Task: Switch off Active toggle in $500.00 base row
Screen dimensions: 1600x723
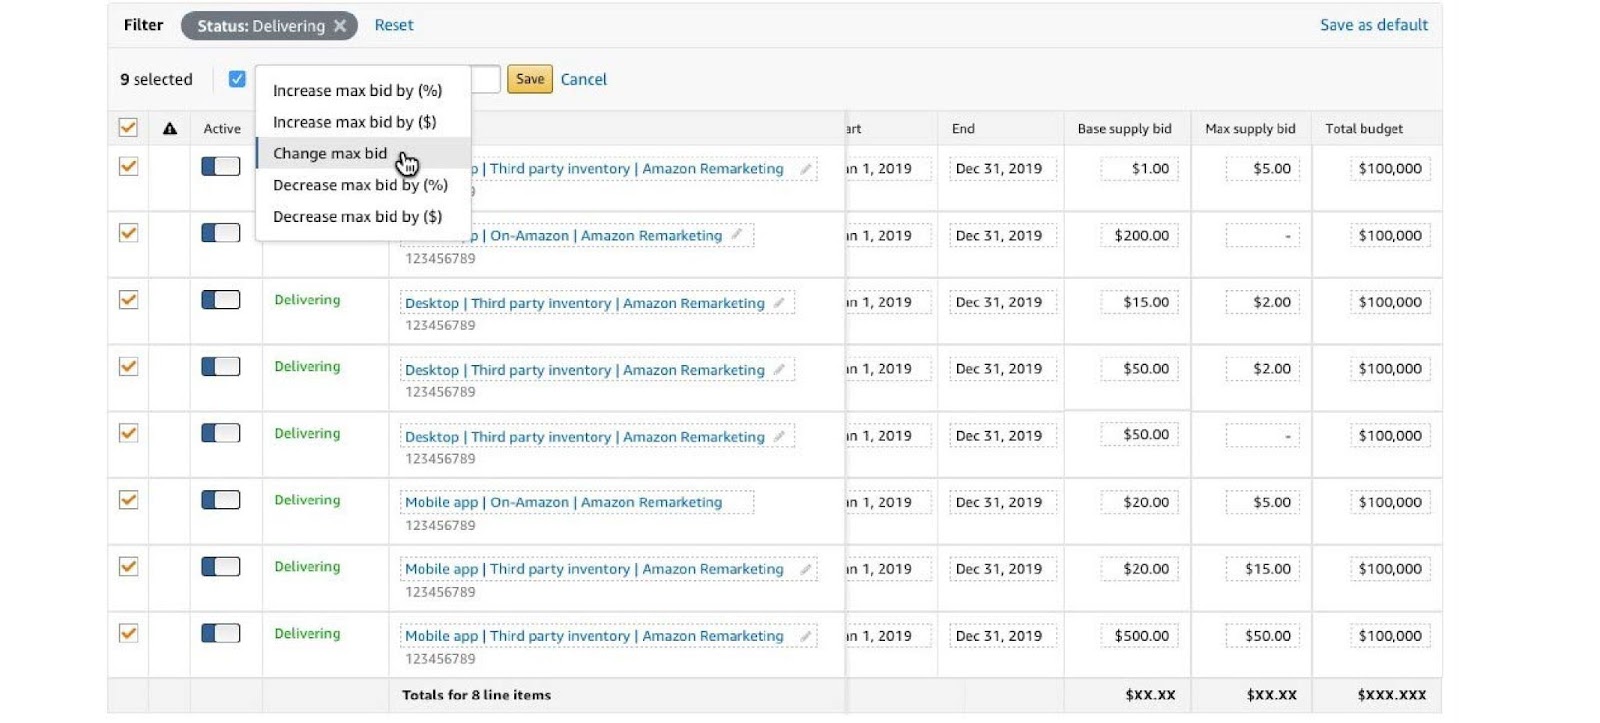Action: 221,633
